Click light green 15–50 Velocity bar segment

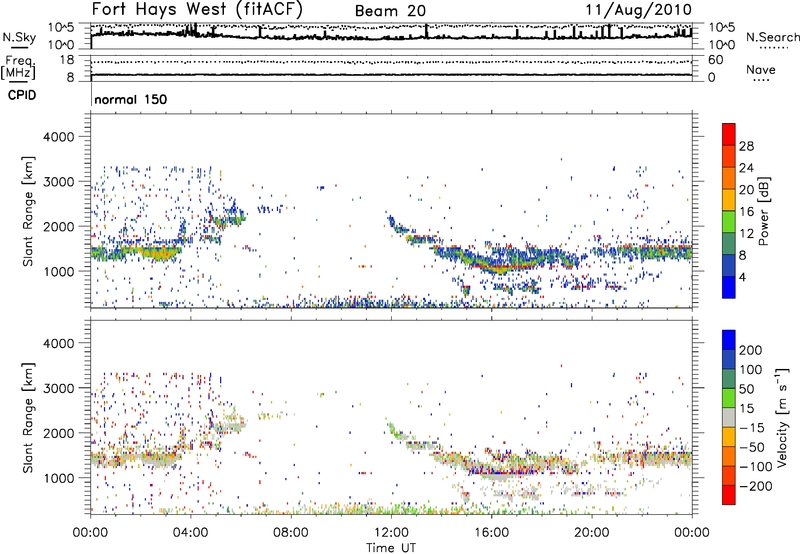point(729,398)
